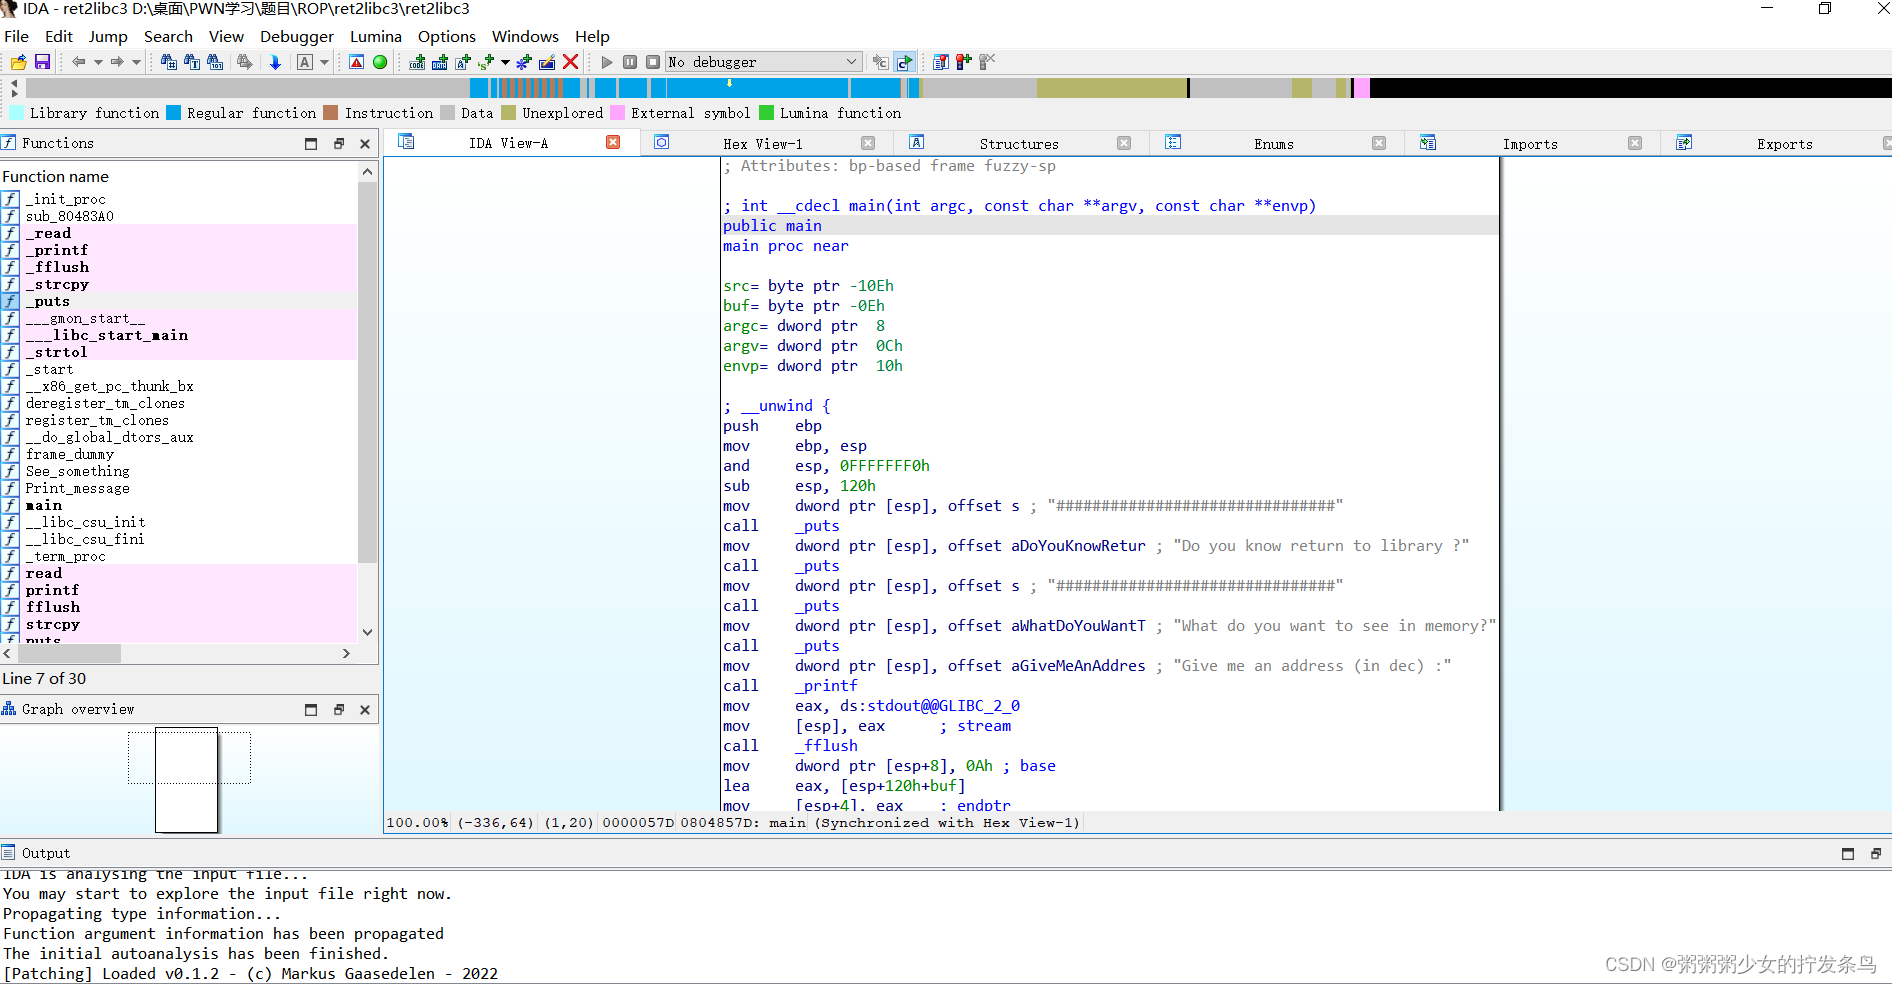The image size is (1892, 984).
Task: Open the Jump menu
Action: pos(108,36)
